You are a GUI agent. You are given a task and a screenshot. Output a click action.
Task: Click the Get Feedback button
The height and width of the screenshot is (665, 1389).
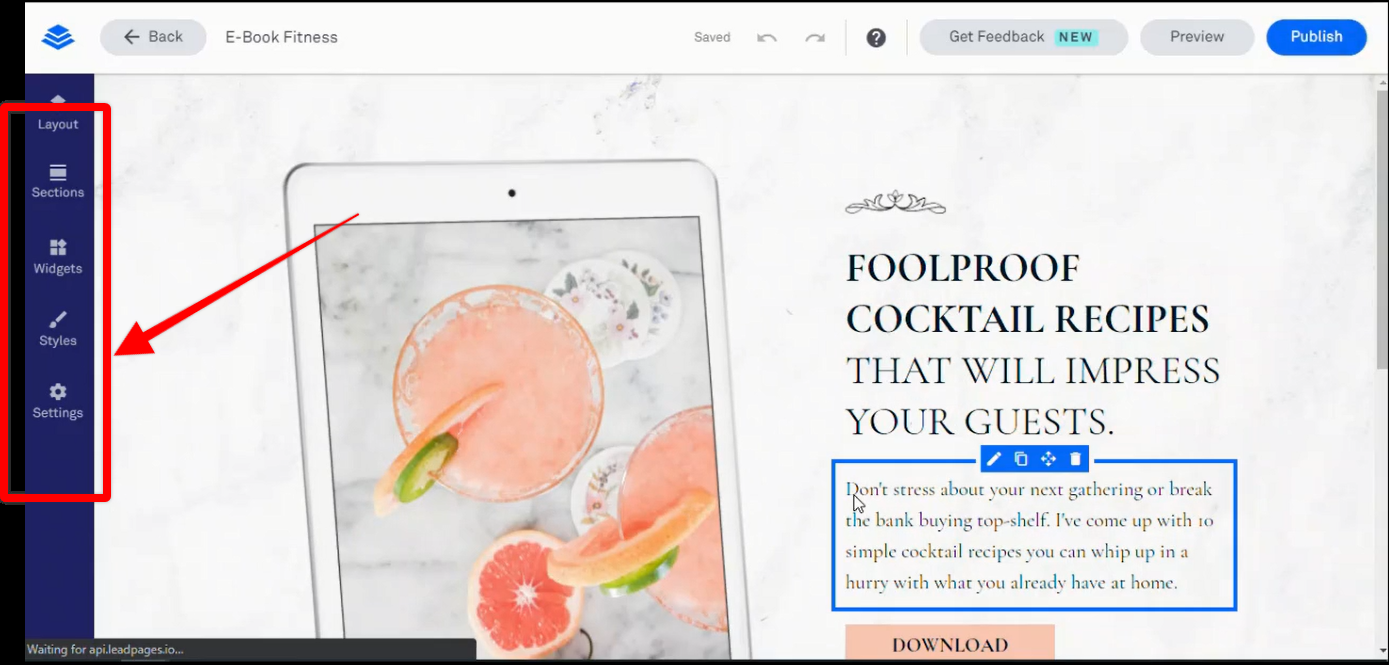click(1023, 37)
